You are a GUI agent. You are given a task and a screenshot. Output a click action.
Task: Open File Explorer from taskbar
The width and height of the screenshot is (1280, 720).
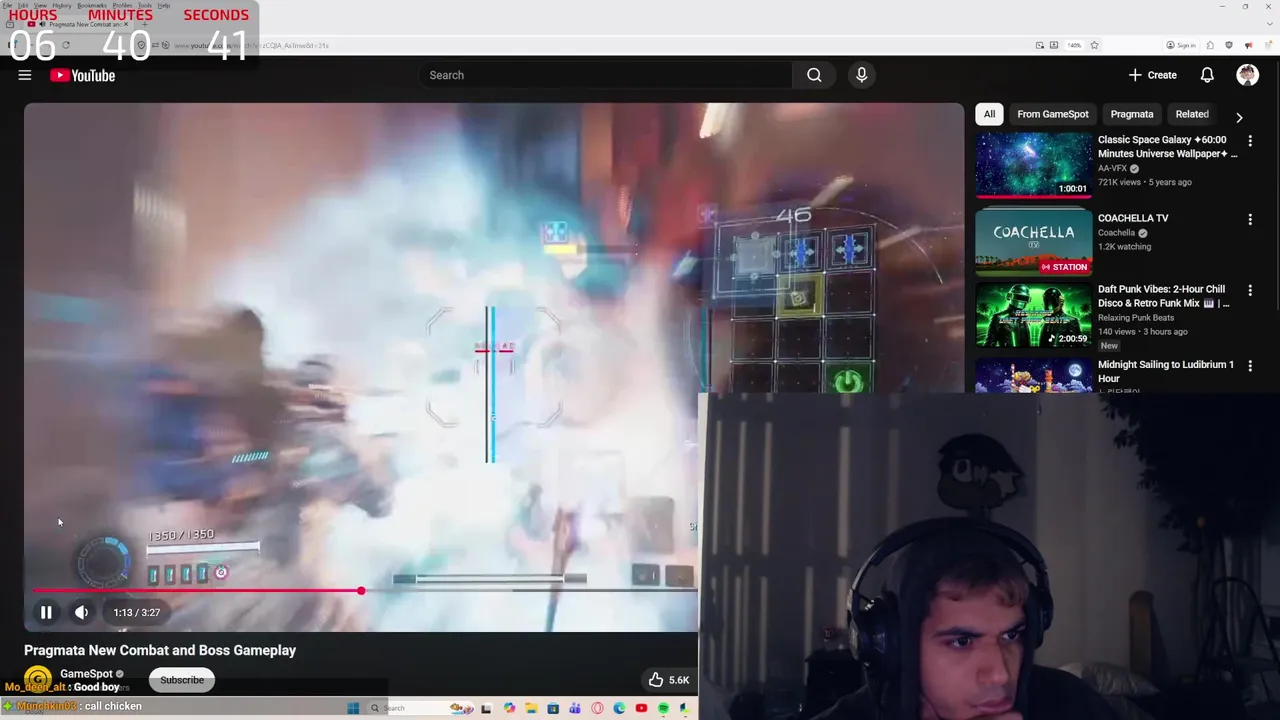(x=531, y=708)
